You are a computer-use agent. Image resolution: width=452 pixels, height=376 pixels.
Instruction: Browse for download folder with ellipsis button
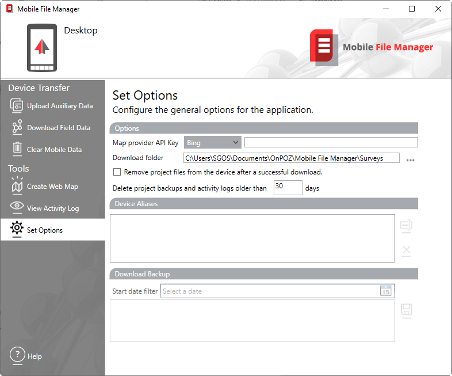click(410, 160)
